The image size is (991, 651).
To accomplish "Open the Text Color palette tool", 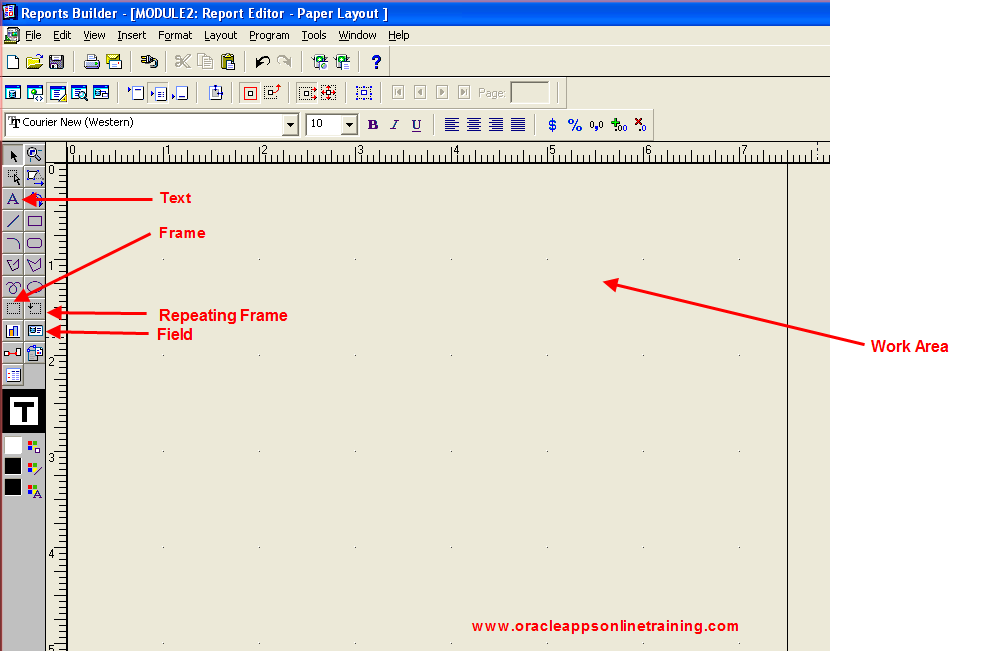I will click(x=34, y=491).
